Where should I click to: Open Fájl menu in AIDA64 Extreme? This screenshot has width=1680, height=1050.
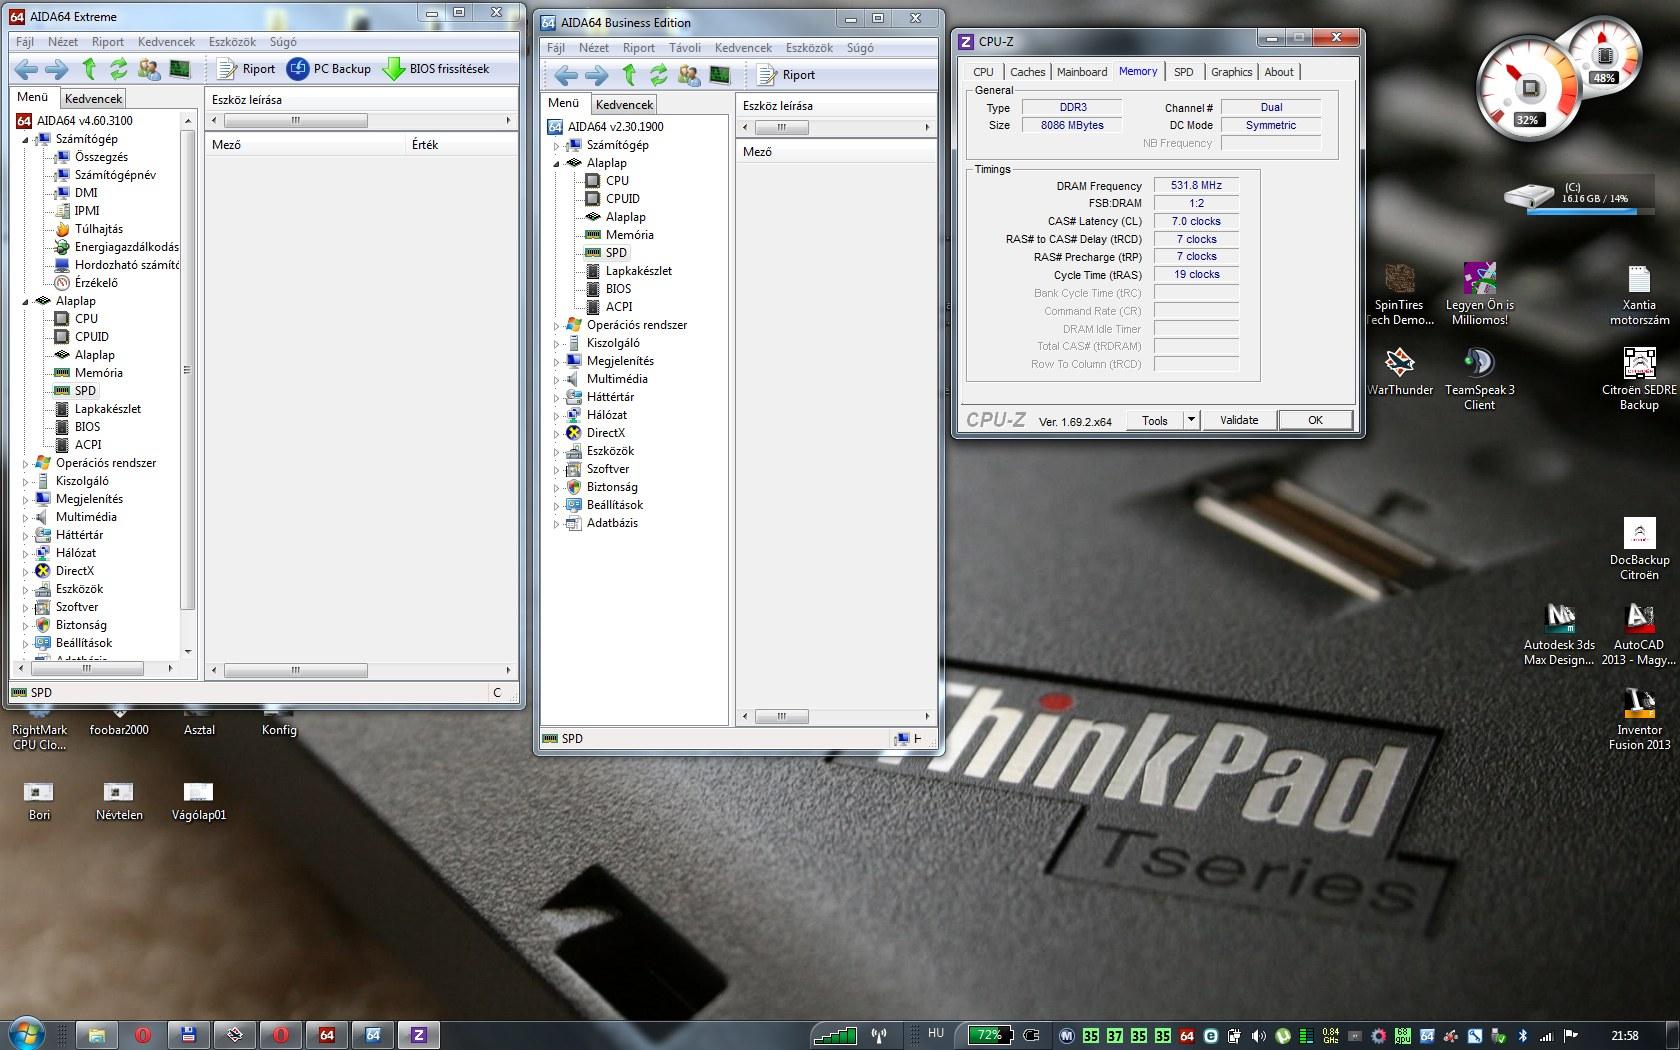[25, 42]
